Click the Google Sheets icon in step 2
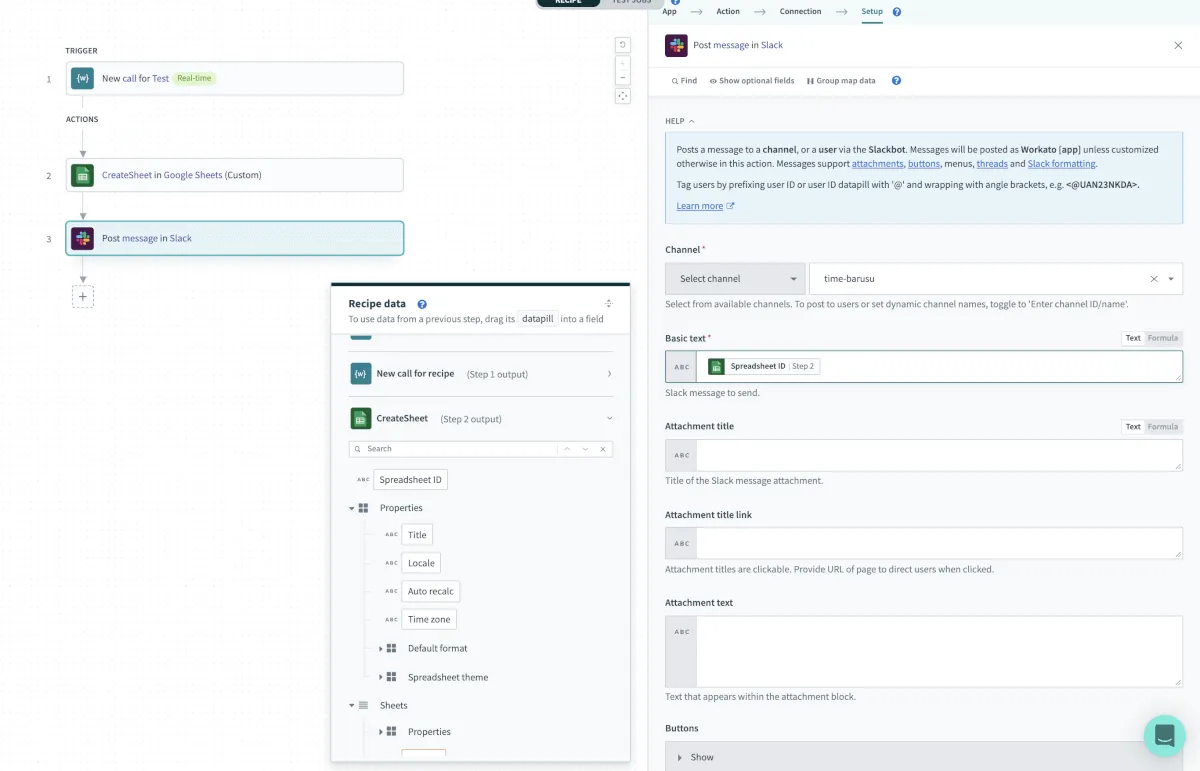Screen dimensions: 1200x771 coord(82,175)
